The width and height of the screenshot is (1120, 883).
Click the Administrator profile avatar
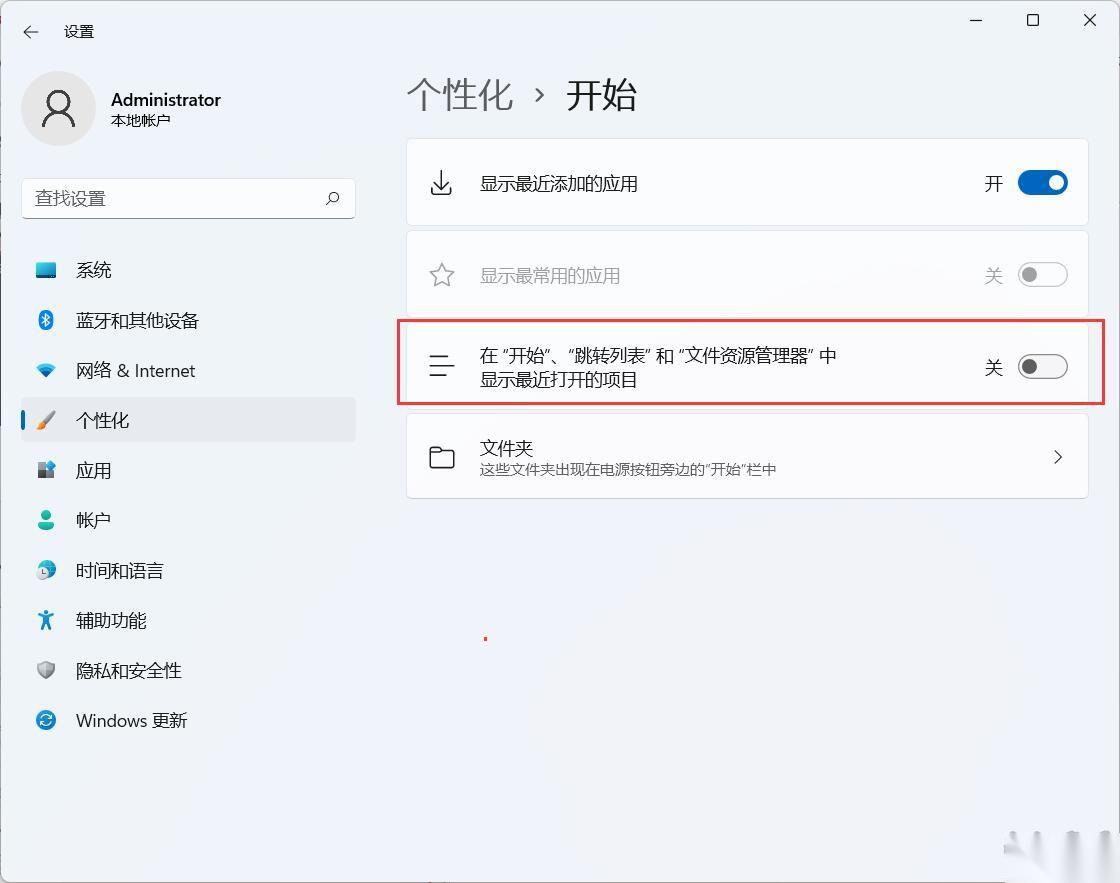coord(59,108)
